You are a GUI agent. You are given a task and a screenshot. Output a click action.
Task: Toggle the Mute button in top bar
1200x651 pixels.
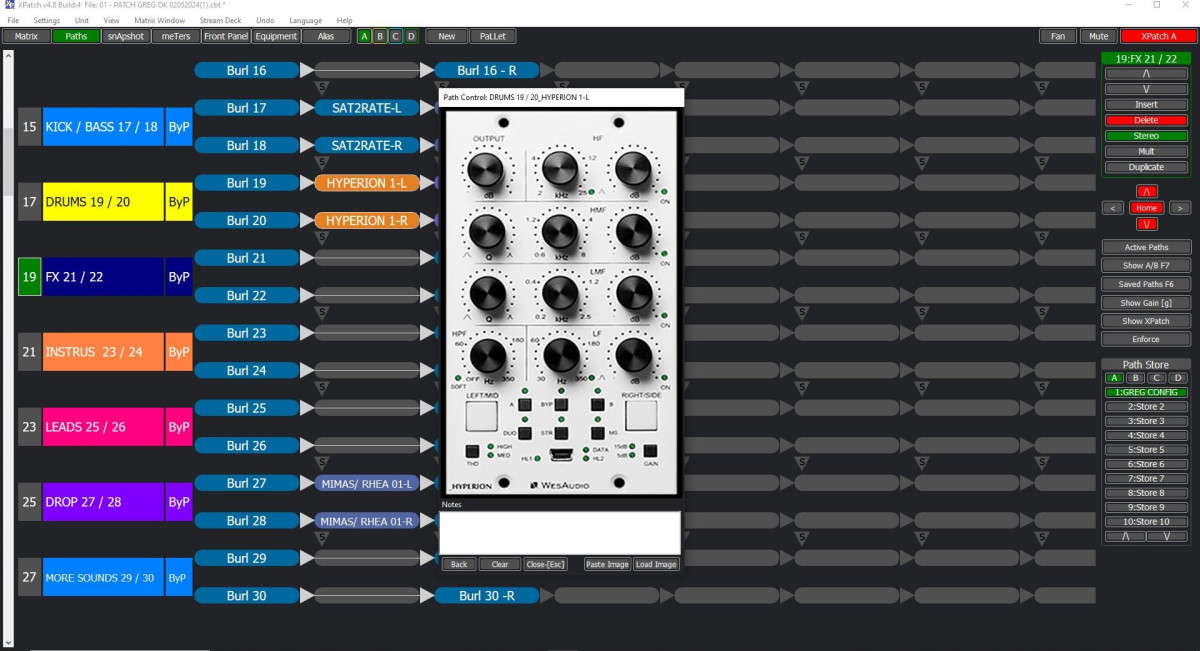pyautogui.click(x=1098, y=36)
